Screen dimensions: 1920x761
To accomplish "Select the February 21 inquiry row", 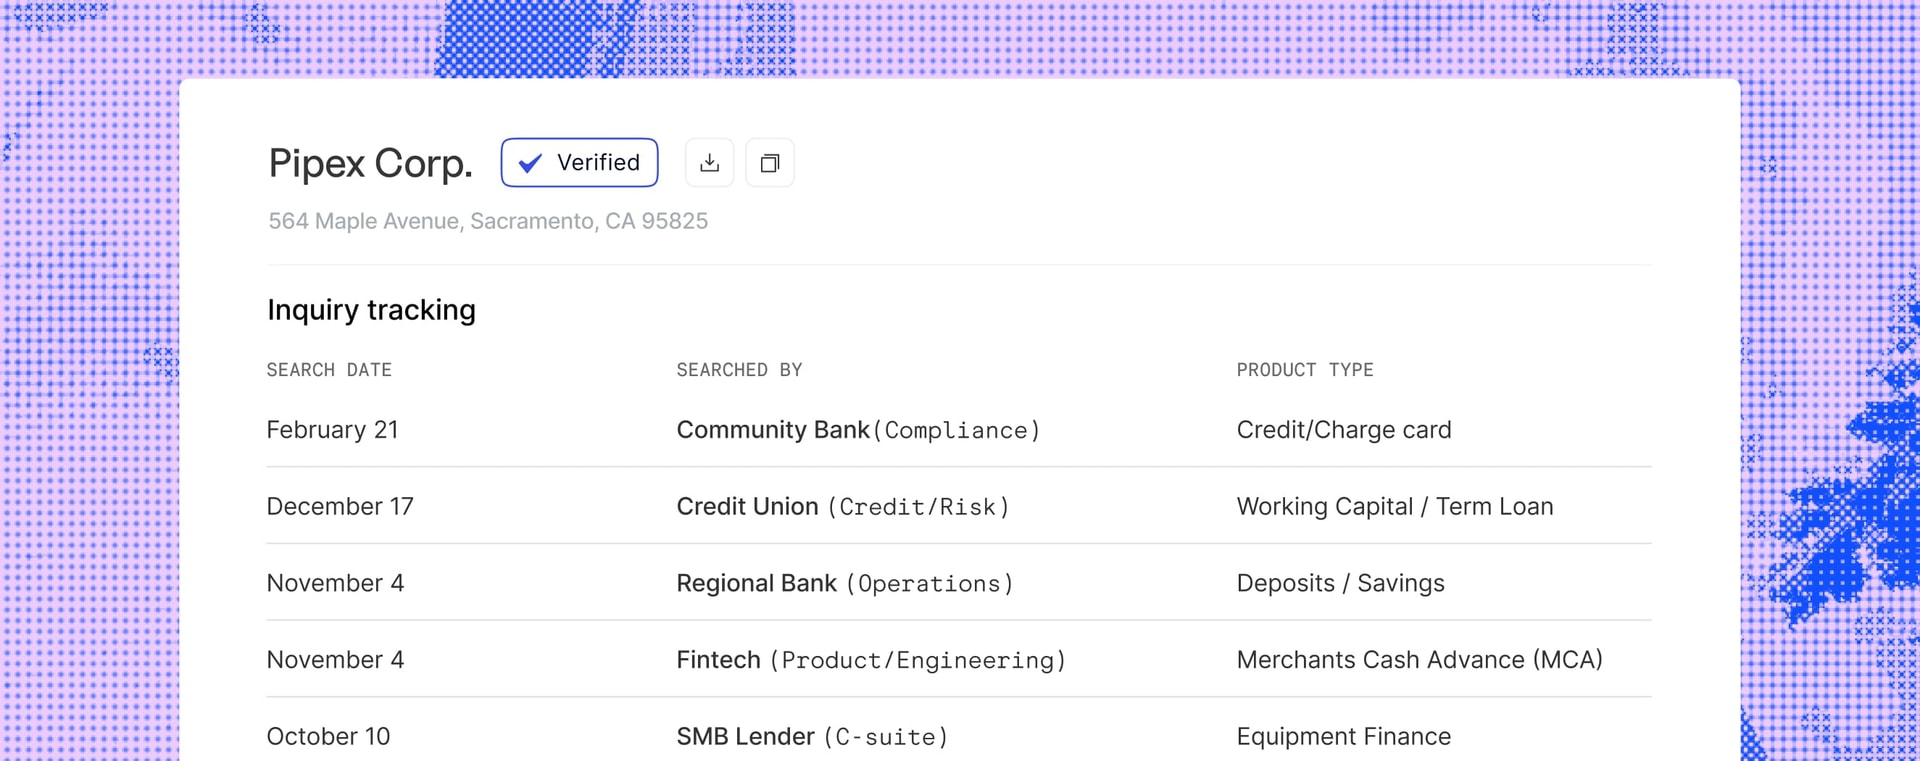I will [332, 430].
